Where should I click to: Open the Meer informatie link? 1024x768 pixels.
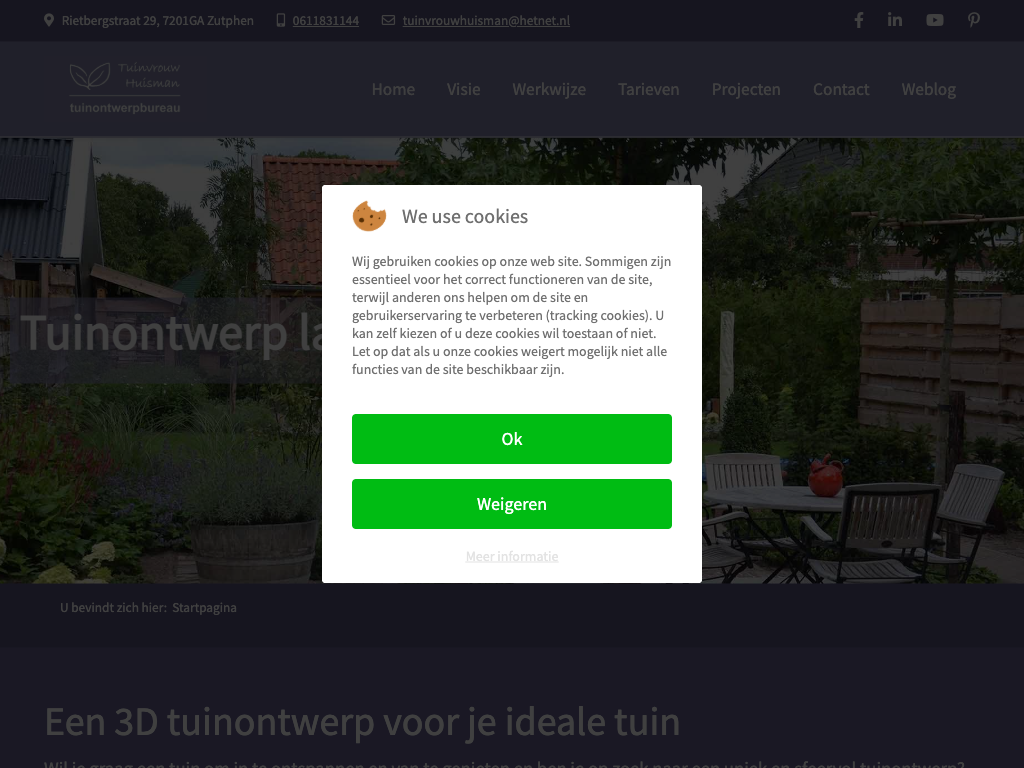(512, 556)
